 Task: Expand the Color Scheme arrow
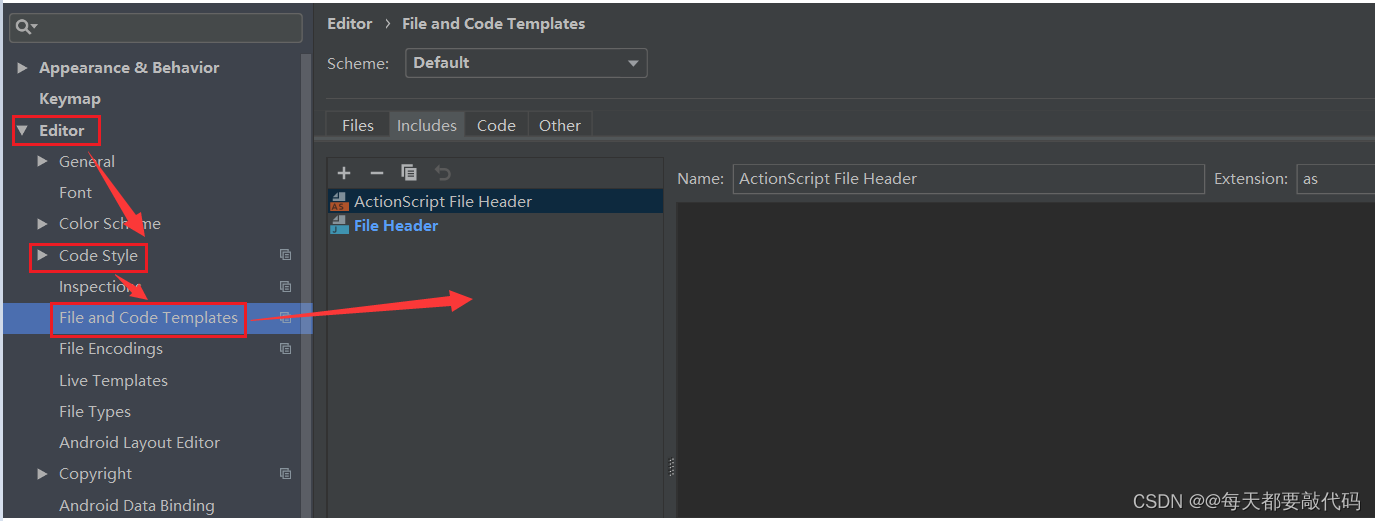click(42, 224)
